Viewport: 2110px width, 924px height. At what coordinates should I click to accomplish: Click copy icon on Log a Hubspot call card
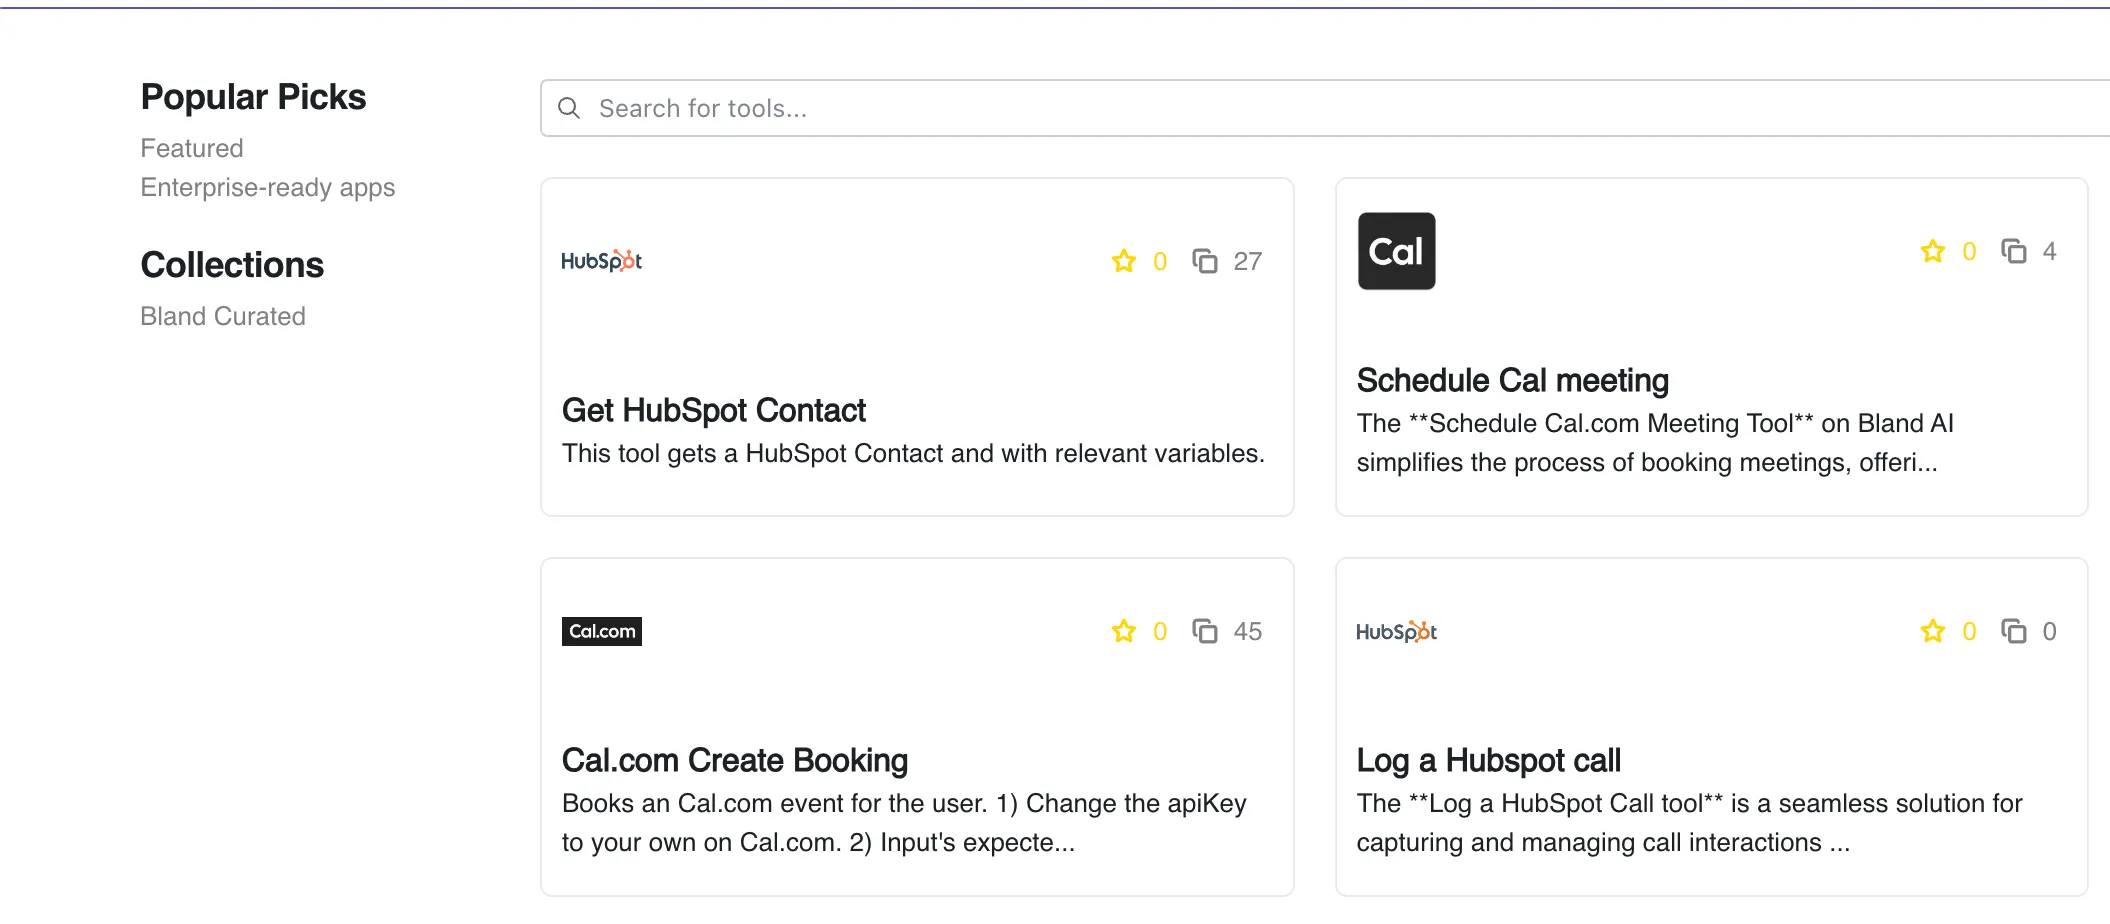point(2014,631)
